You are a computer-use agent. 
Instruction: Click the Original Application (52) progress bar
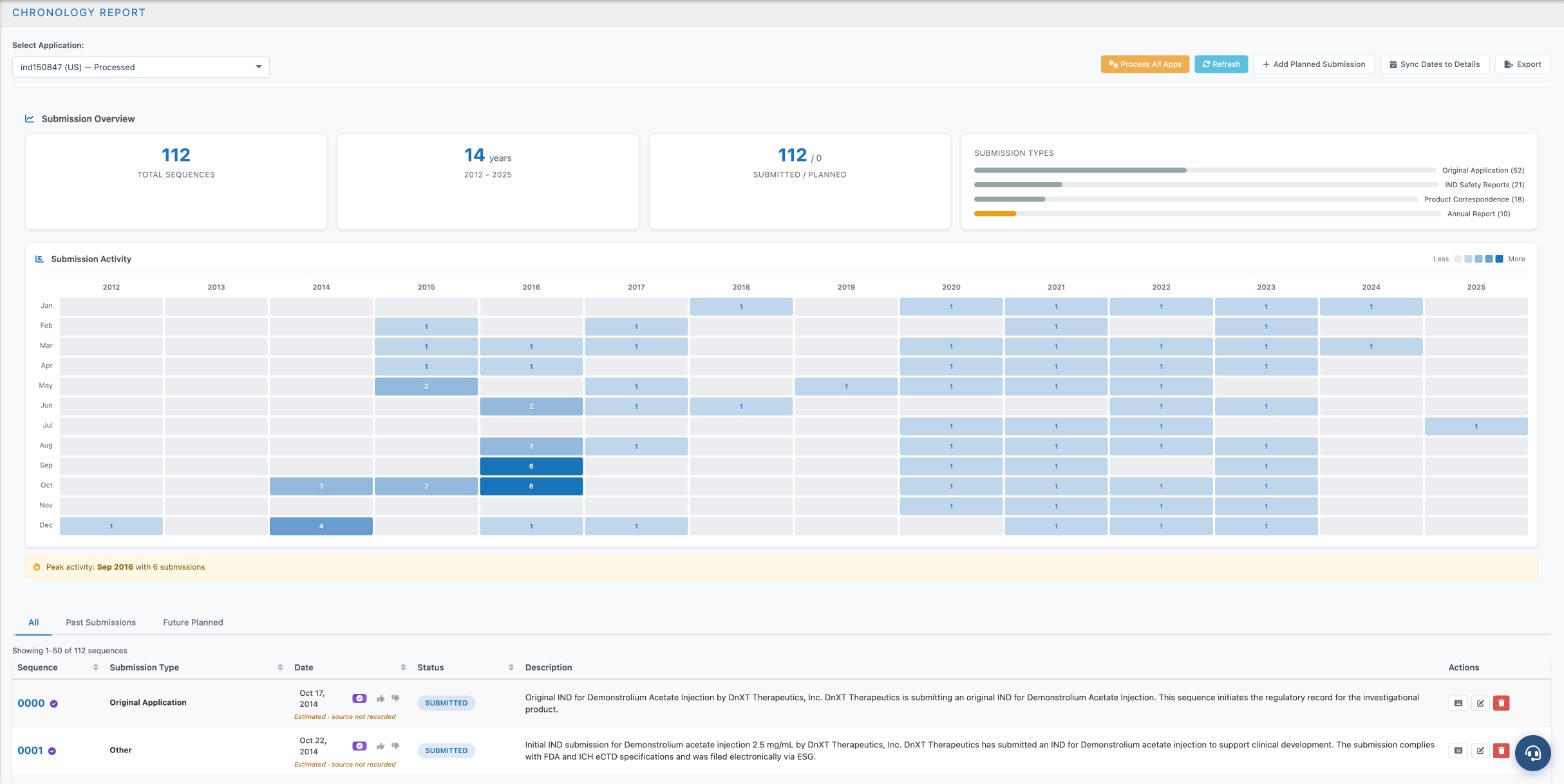1204,170
